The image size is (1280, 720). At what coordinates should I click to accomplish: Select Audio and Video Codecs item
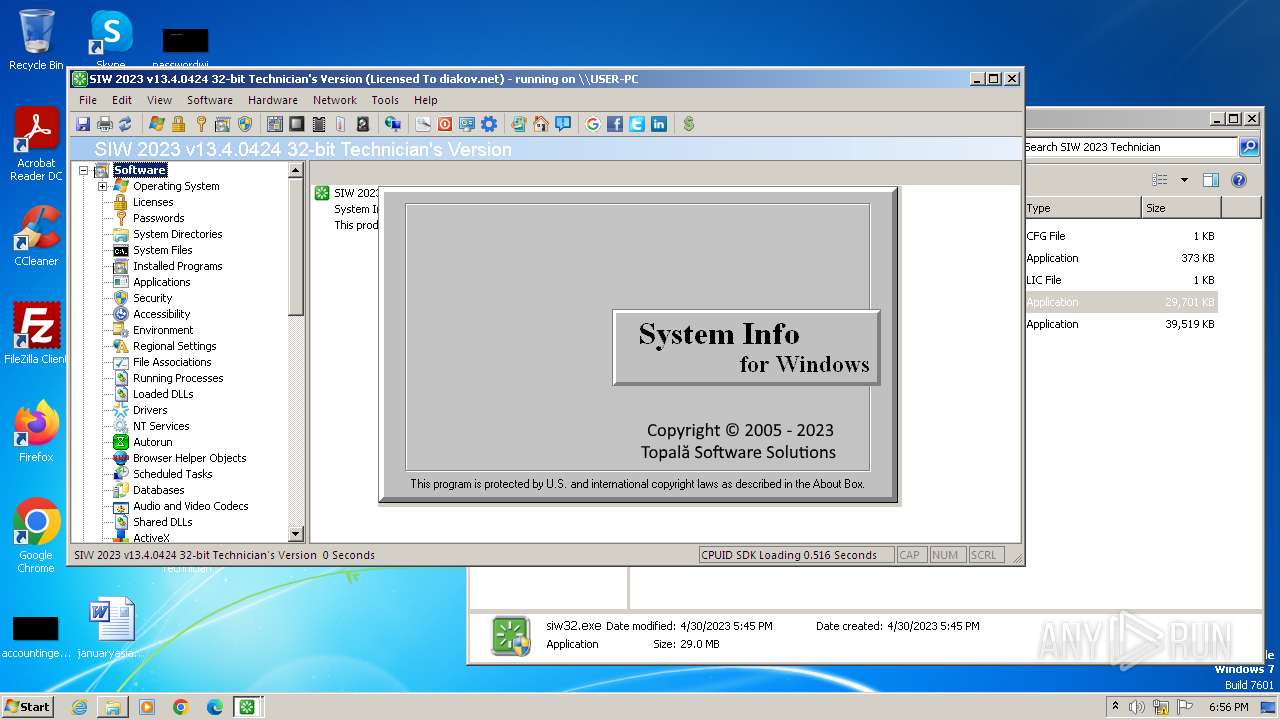click(190, 506)
